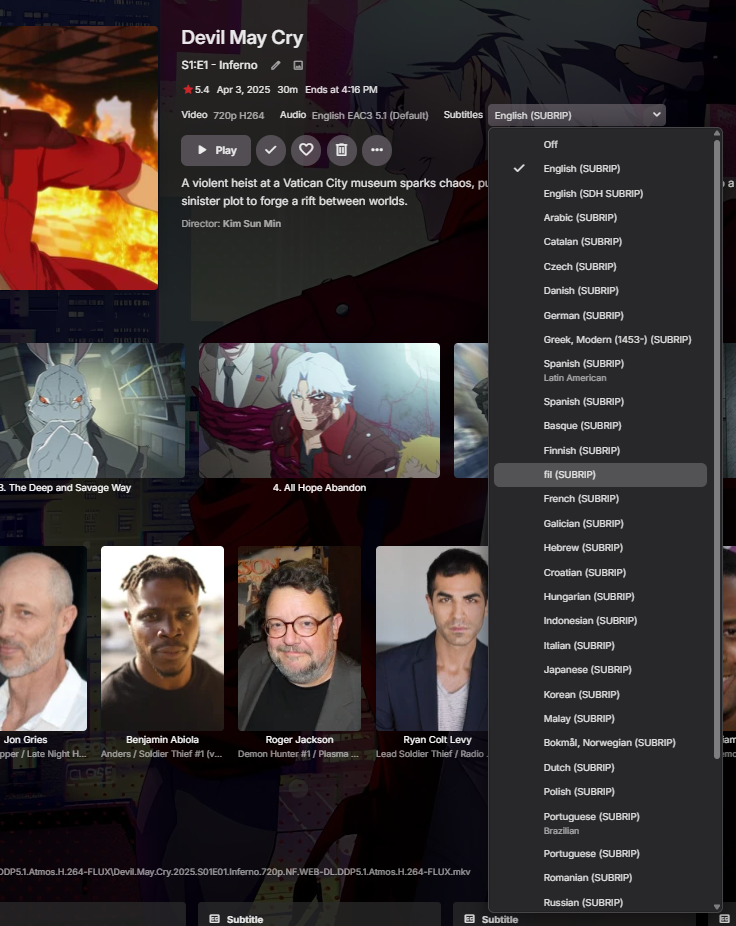Click the subtitle list scroll down arrow
Image resolution: width=736 pixels, height=926 pixels.
(x=717, y=907)
